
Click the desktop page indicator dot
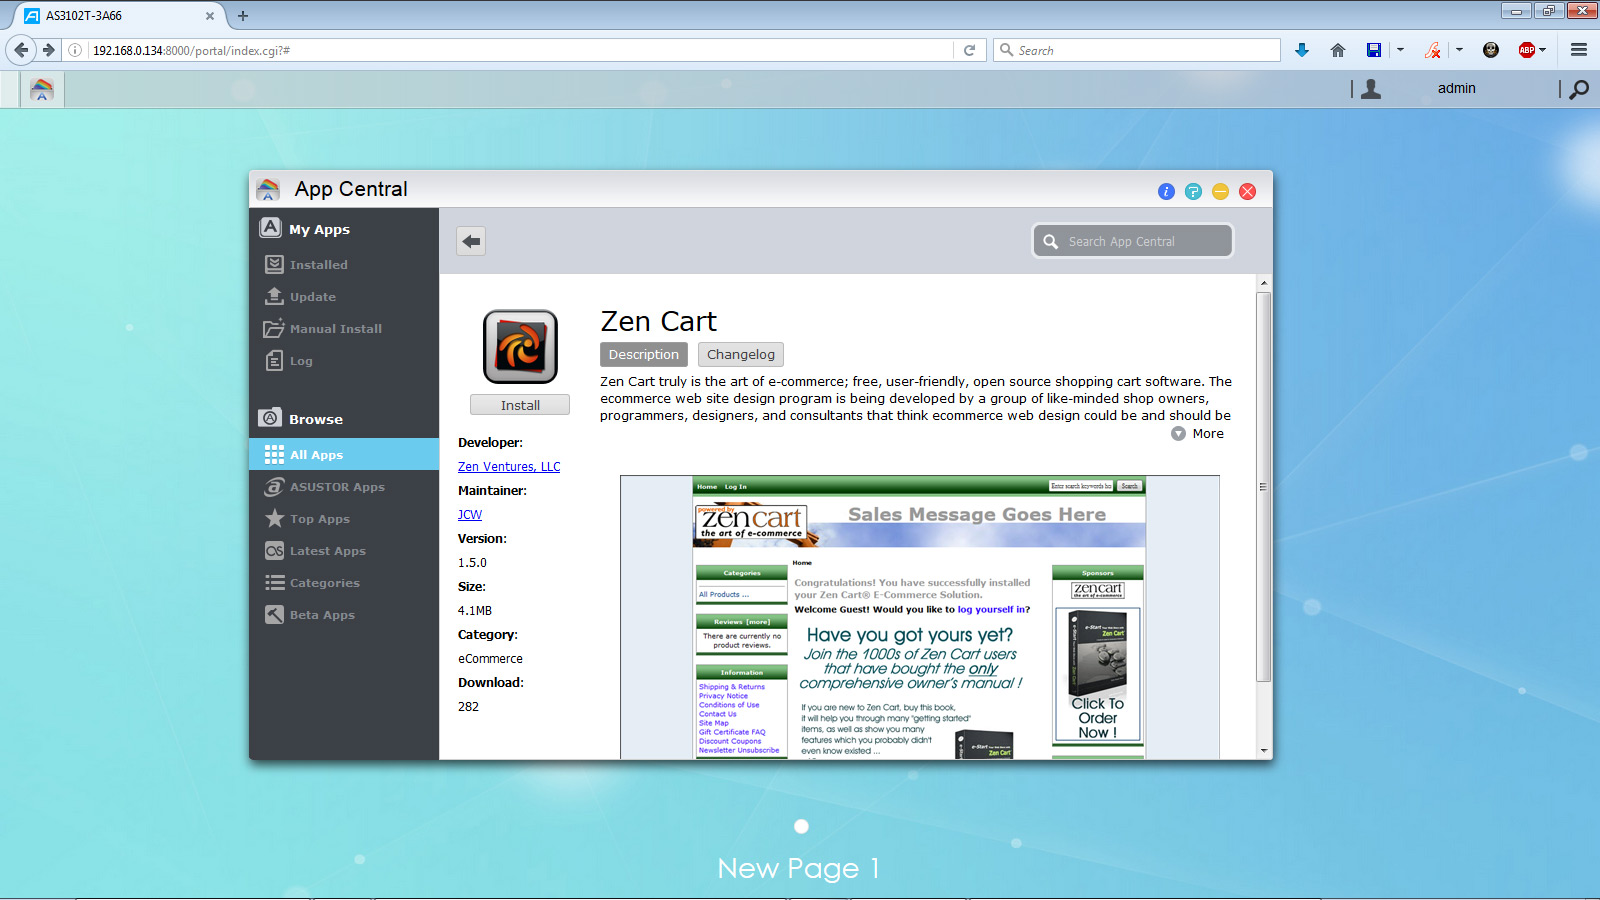click(x=801, y=826)
